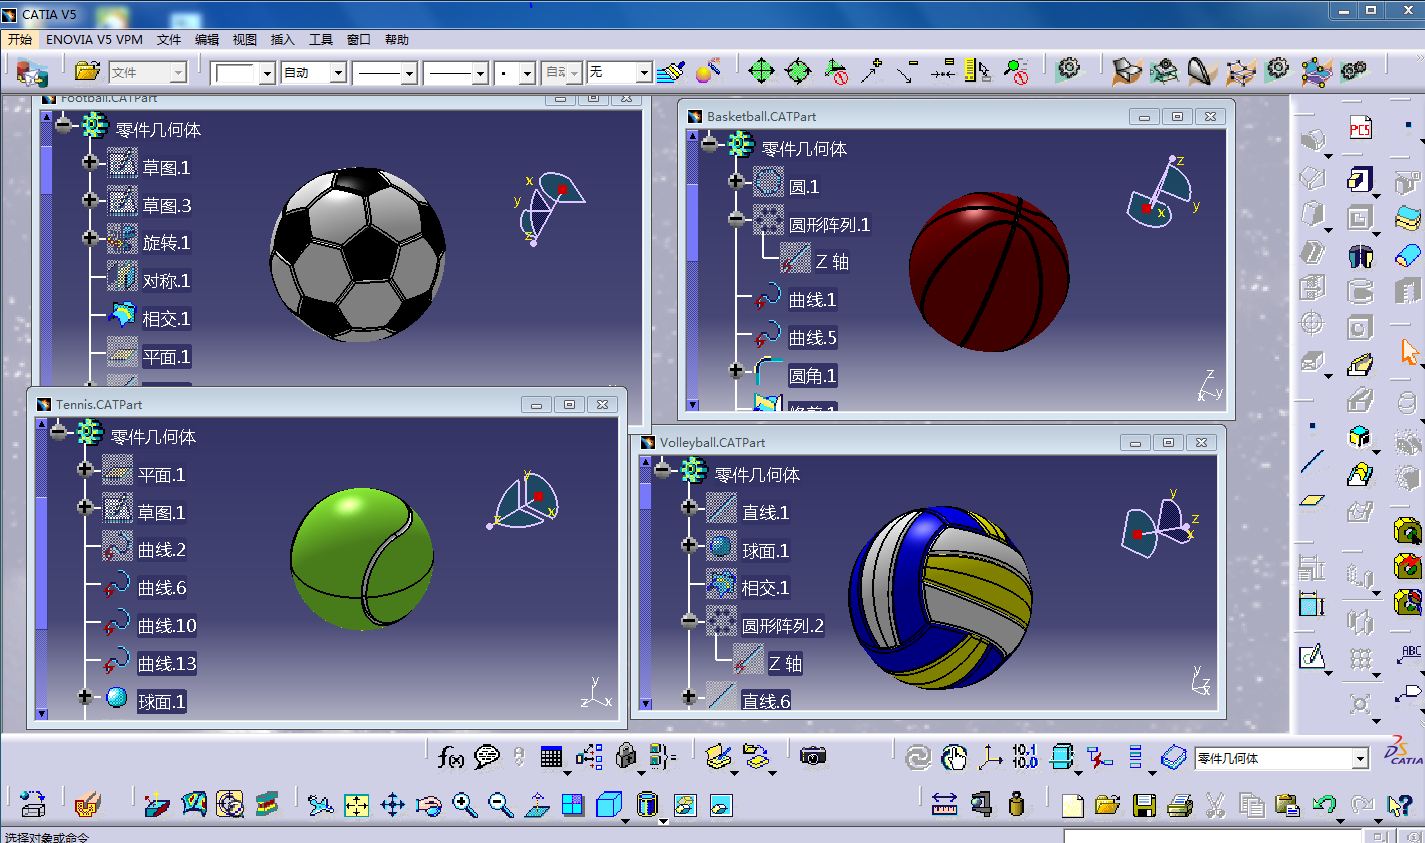Select 球面.1 in Tennis tree

point(161,702)
